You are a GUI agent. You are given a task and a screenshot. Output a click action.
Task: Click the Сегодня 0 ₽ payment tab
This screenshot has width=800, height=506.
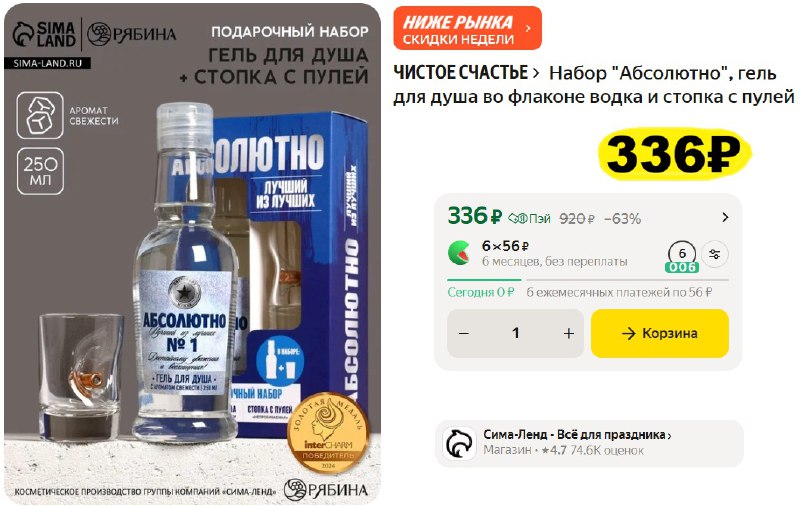coord(481,292)
